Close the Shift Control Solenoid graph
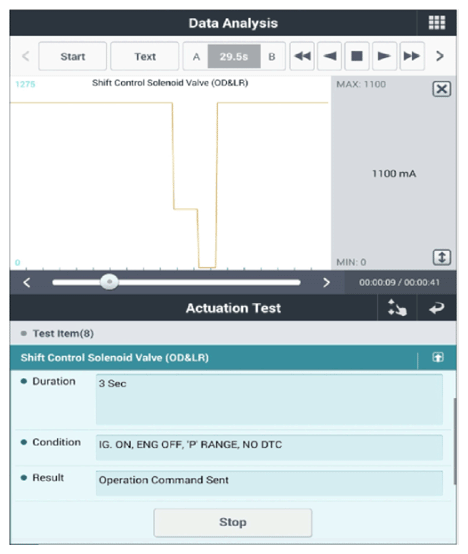Viewport: 468px width, 554px height. click(442, 89)
